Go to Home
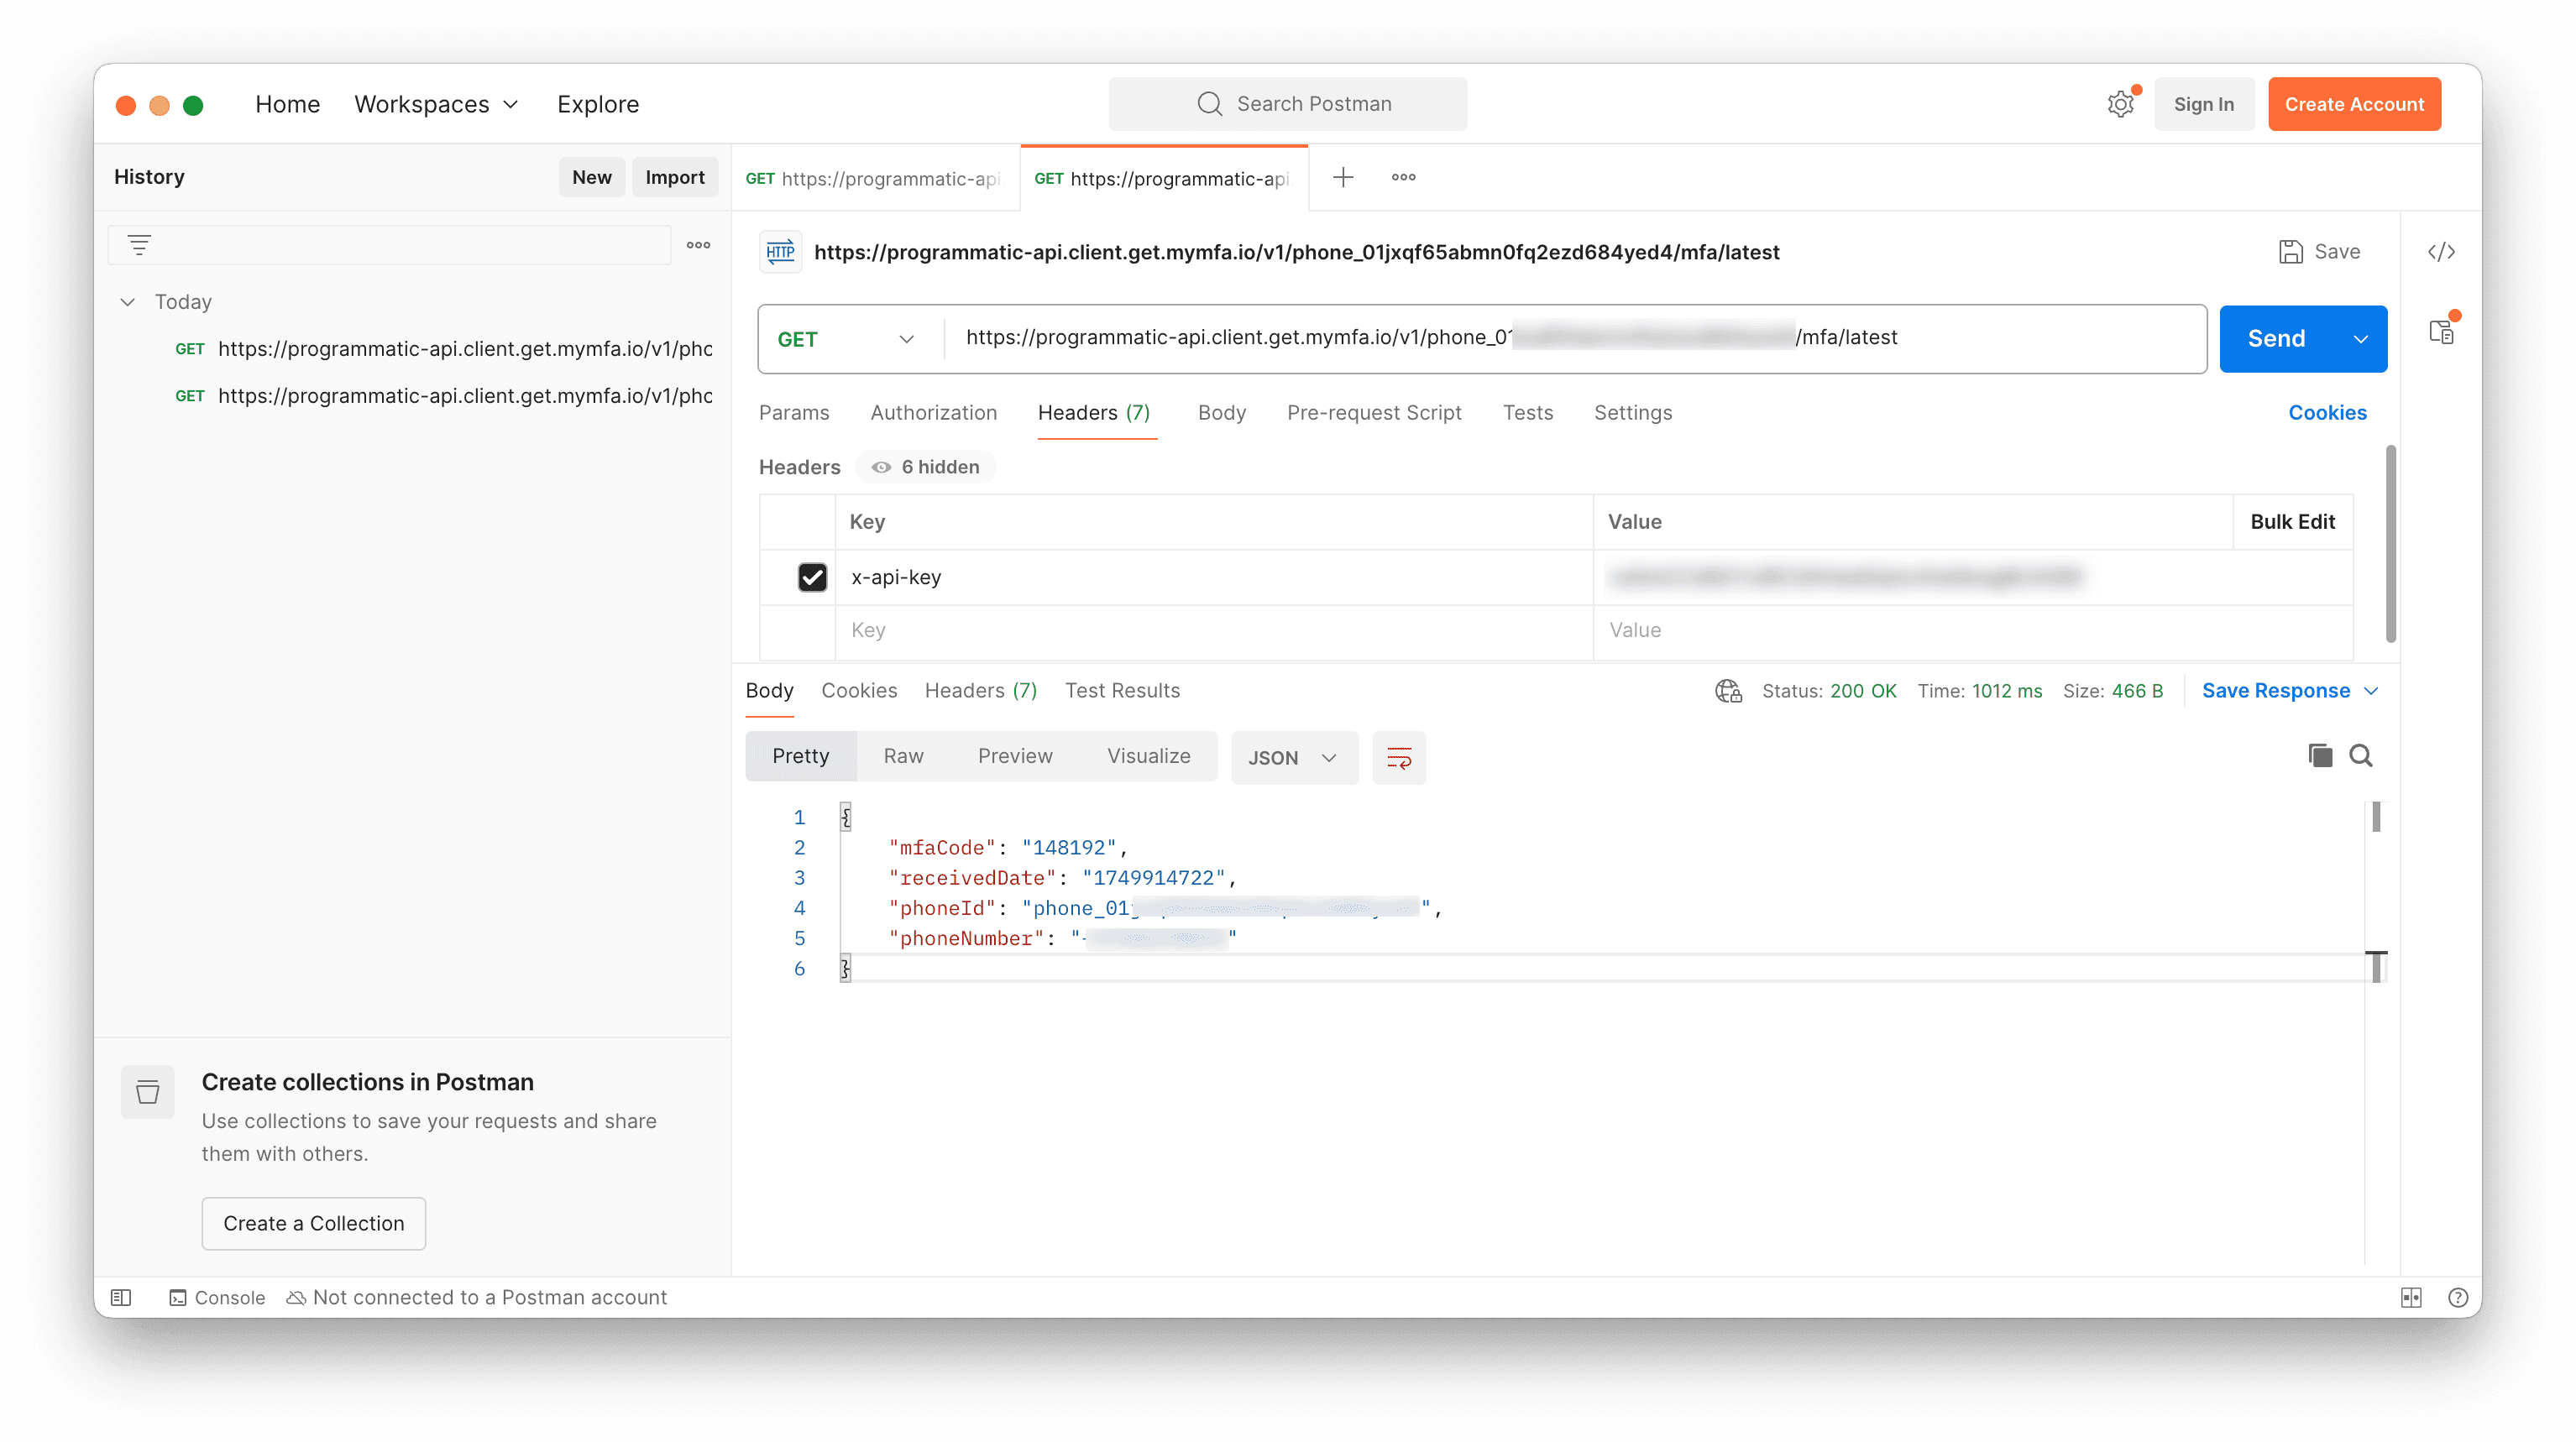This screenshot has height=1442, width=2576. point(287,104)
